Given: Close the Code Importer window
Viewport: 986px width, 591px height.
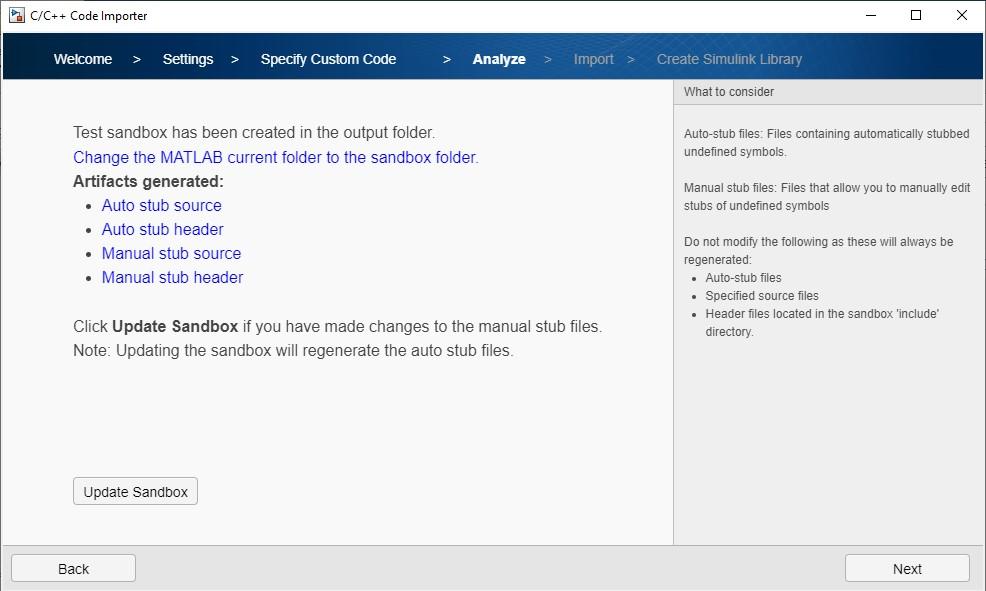Looking at the screenshot, I should click(962, 16).
